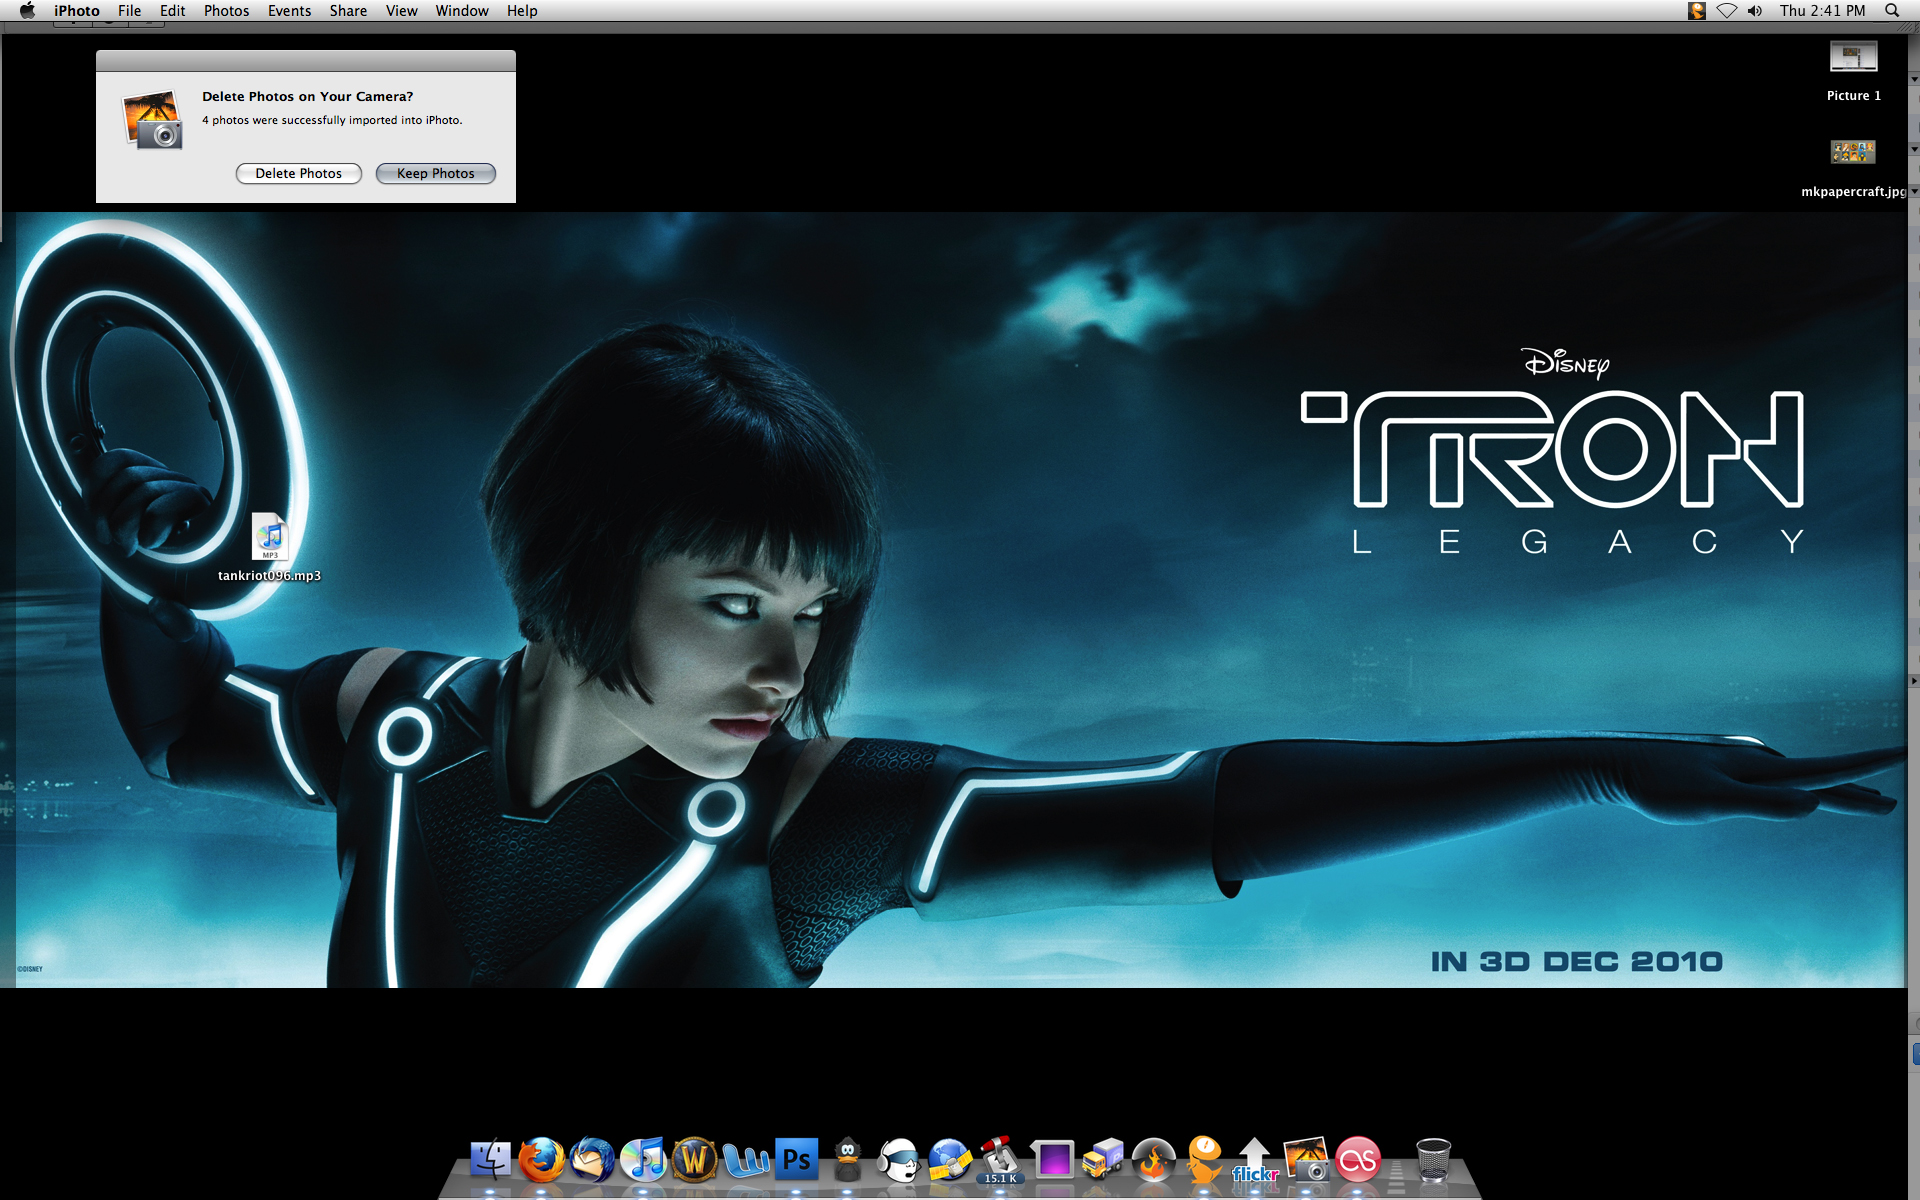The height and width of the screenshot is (1200, 1920).
Task: Open orange creature with clock dock icon
Action: (x=1205, y=1160)
